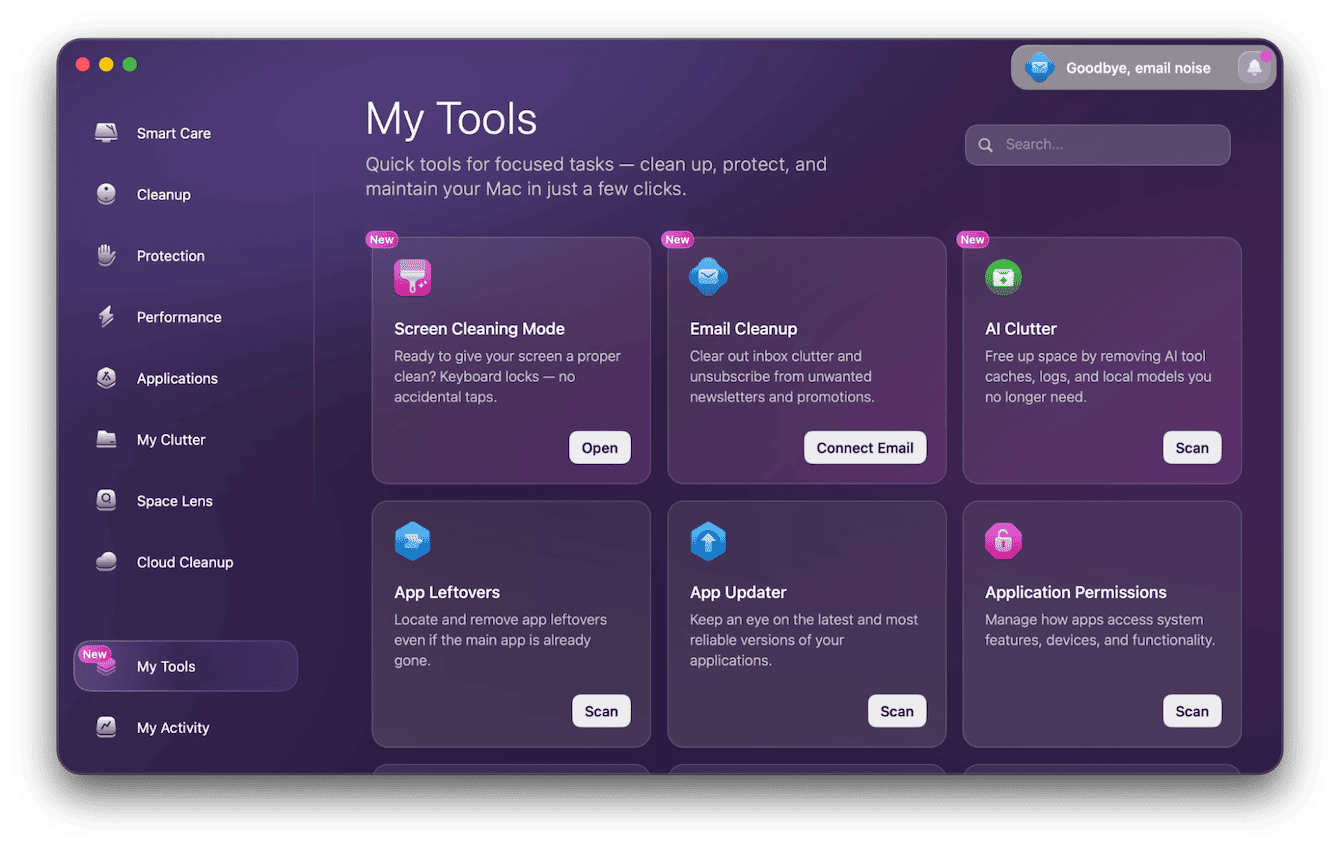Click the My Activity chart icon
This screenshot has height=850, width=1340.
[106, 727]
